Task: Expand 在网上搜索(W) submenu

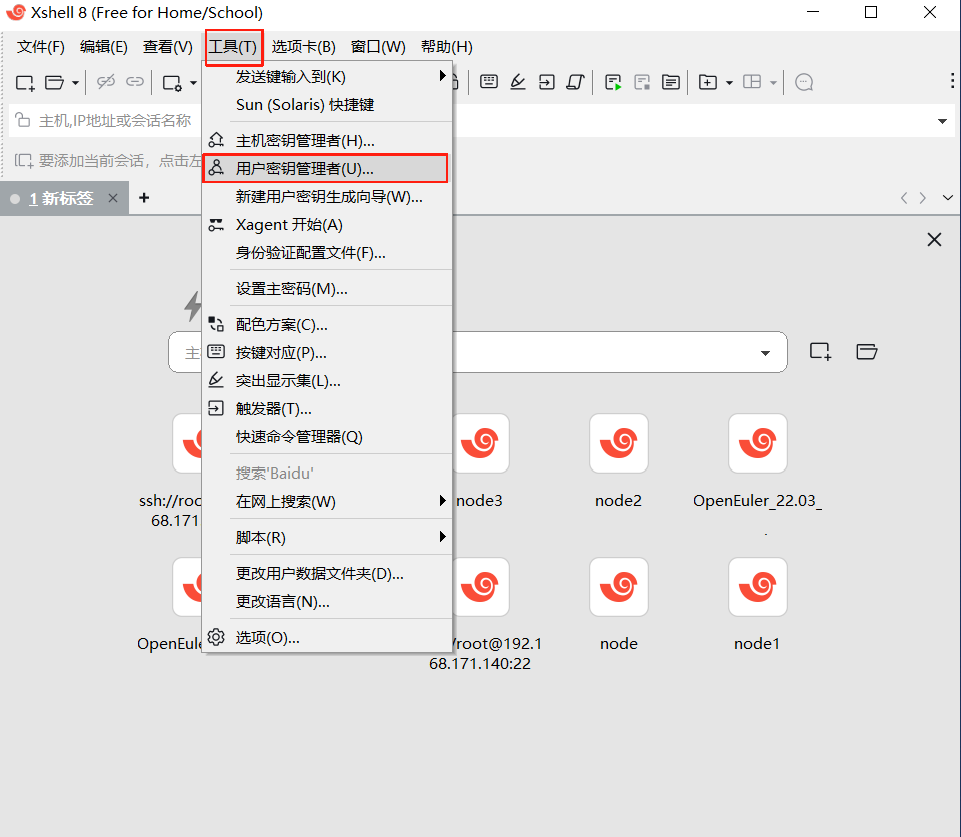Action: click(327, 501)
